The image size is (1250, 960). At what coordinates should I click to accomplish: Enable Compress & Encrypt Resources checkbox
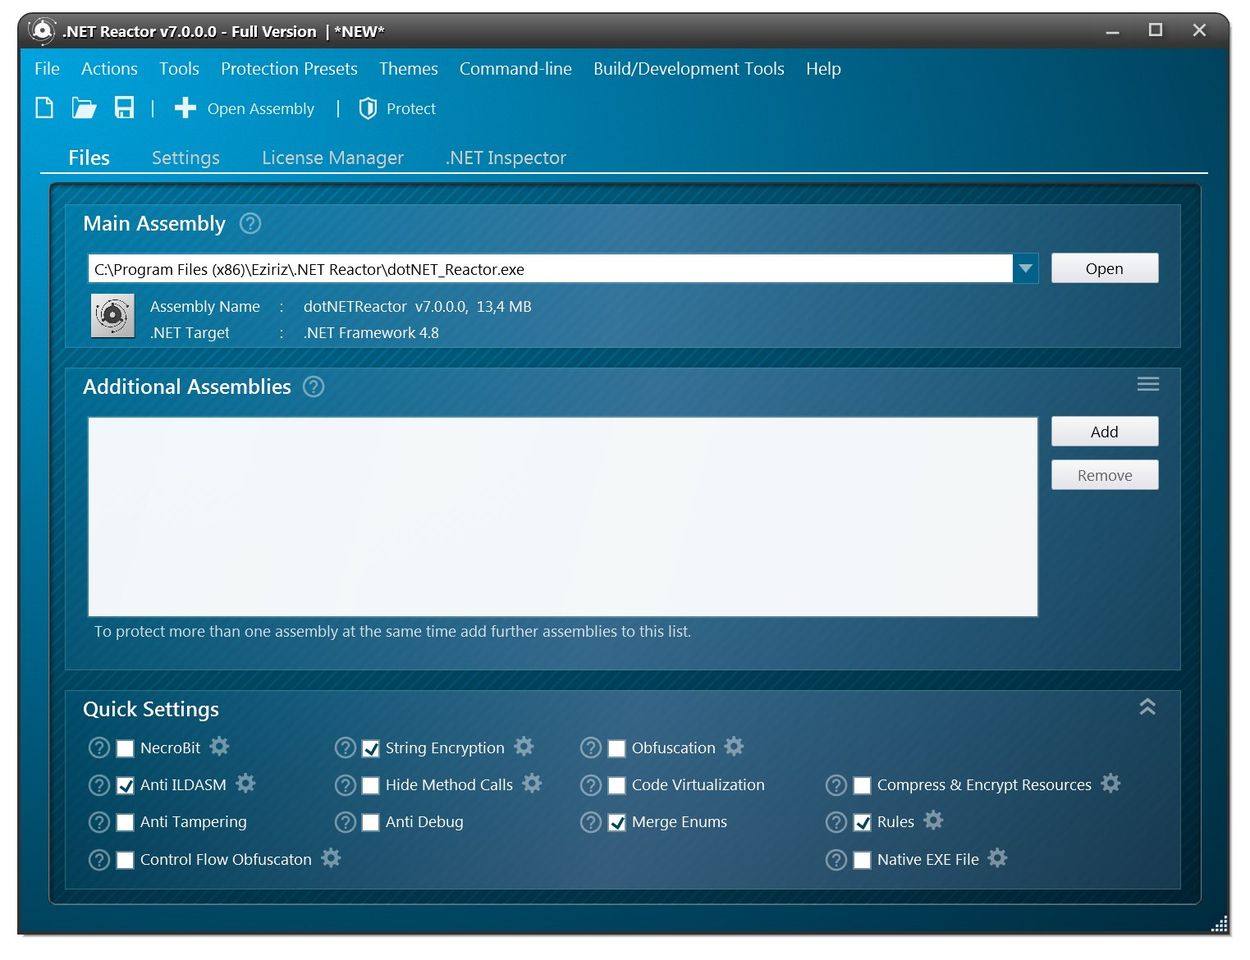(862, 786)
